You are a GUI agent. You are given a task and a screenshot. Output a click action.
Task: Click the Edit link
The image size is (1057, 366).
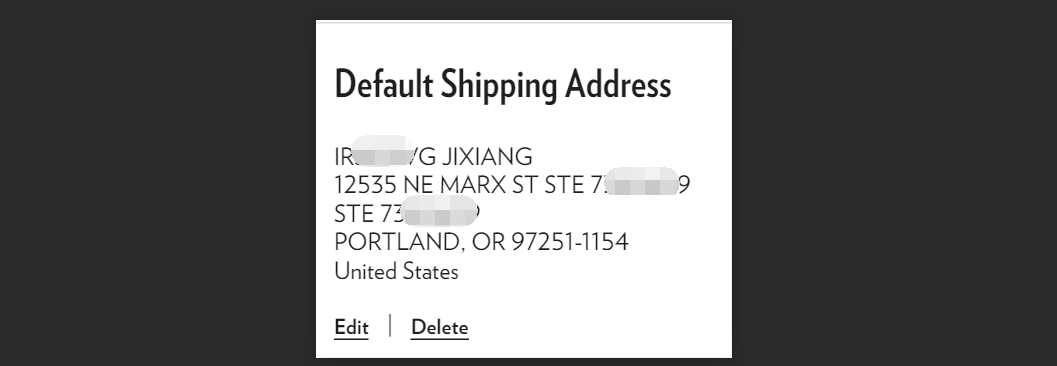[351, 328]
